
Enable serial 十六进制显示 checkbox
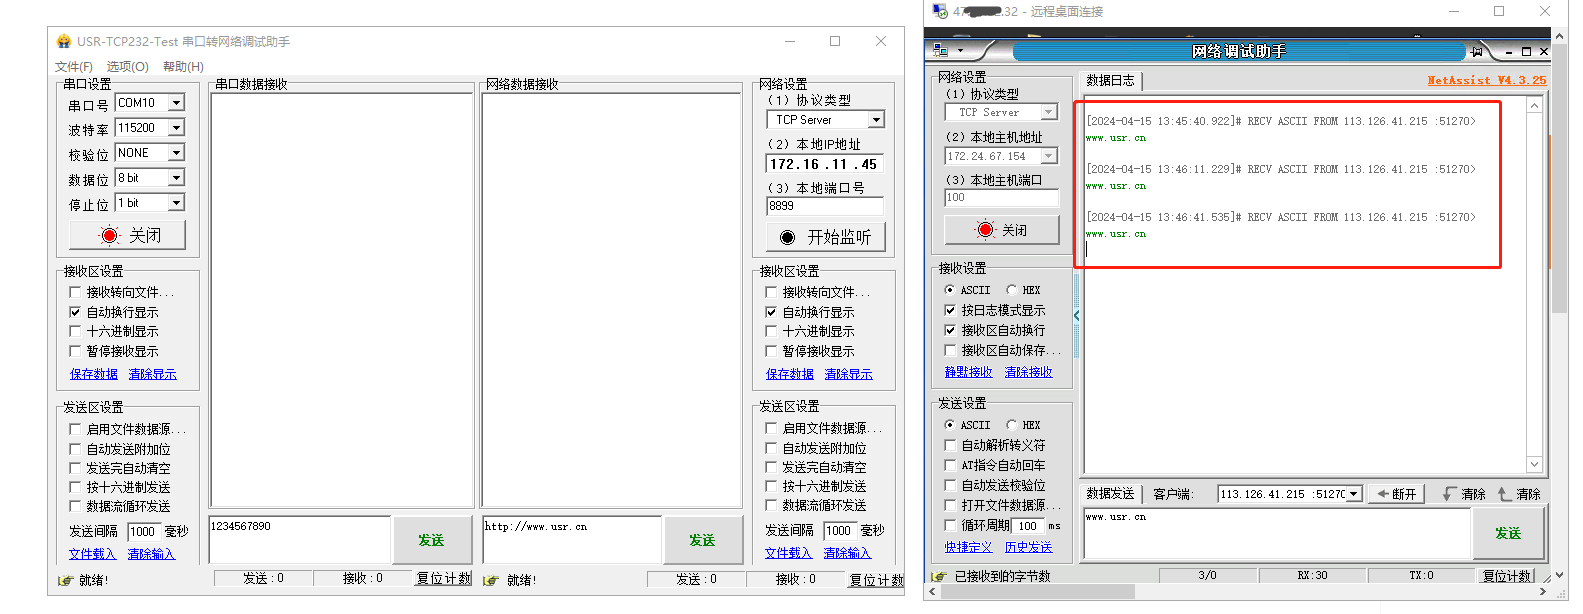click(x=74, y=331)
